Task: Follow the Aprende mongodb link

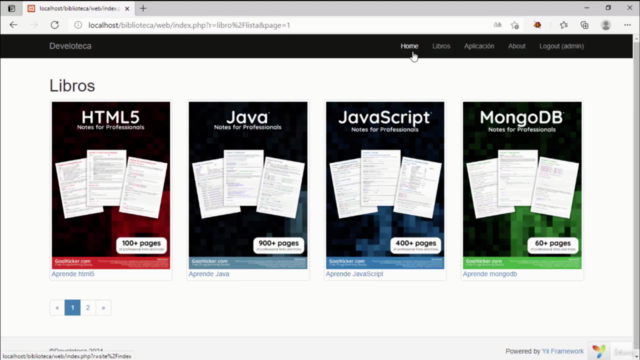Action: click(x=490, y=274)
